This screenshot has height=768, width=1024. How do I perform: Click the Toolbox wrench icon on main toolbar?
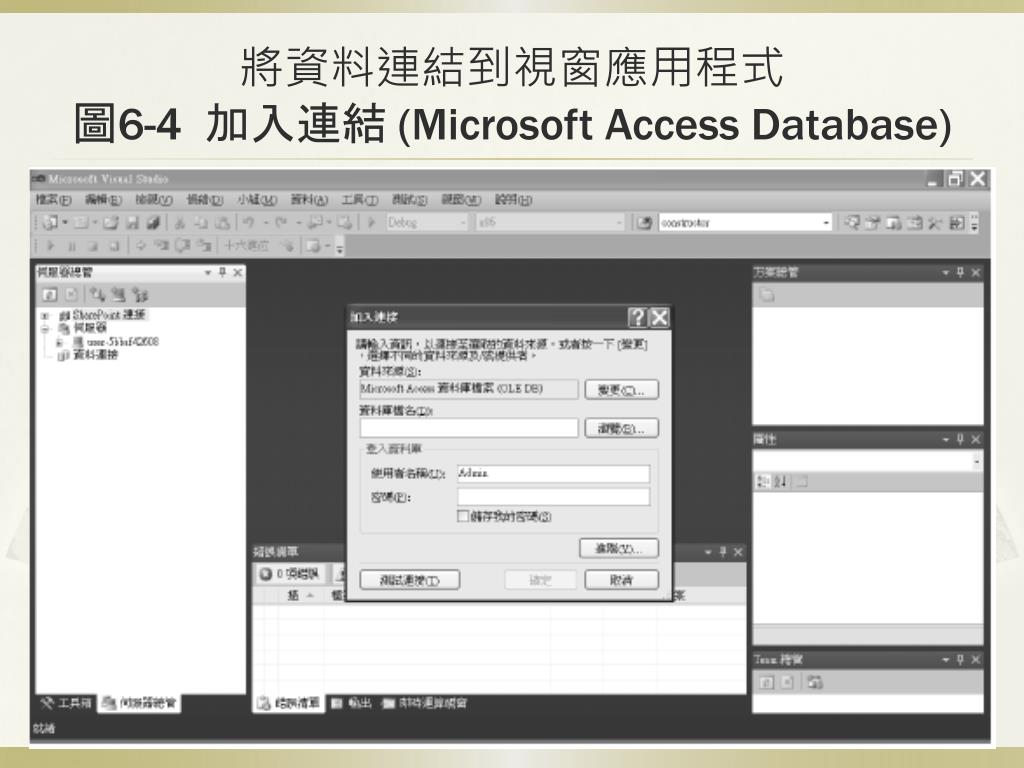[935, 223]
